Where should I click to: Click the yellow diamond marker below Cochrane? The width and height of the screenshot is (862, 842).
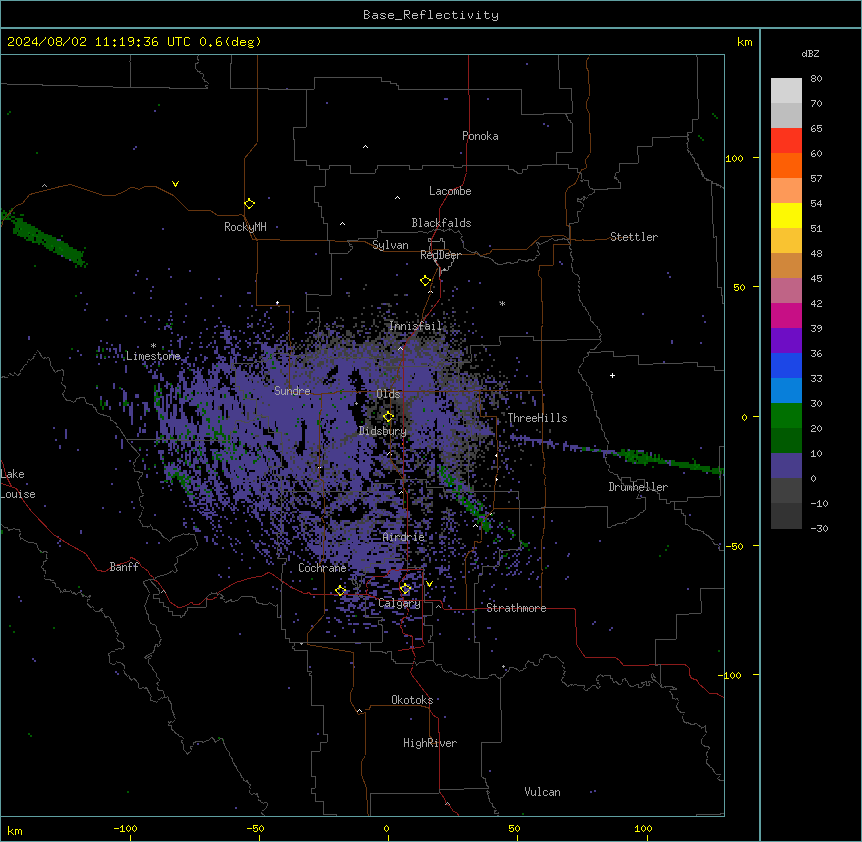[x=341, y=590]
